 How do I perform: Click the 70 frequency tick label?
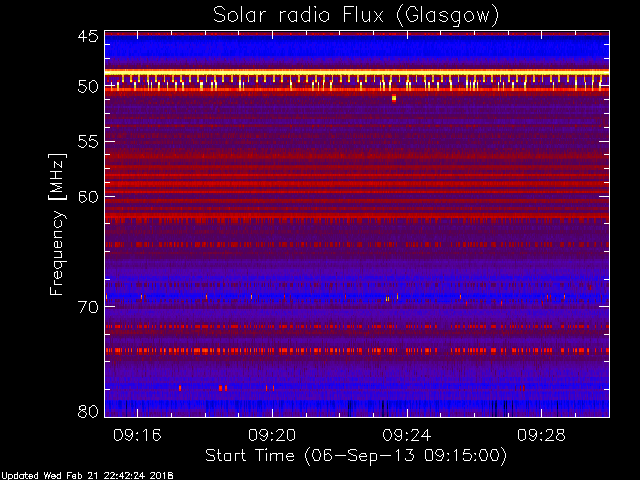88,307
